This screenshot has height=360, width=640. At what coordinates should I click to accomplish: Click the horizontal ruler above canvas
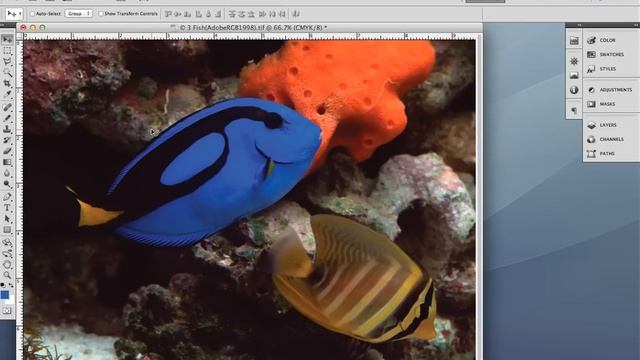pyautogui.click(x=250, y=36)
